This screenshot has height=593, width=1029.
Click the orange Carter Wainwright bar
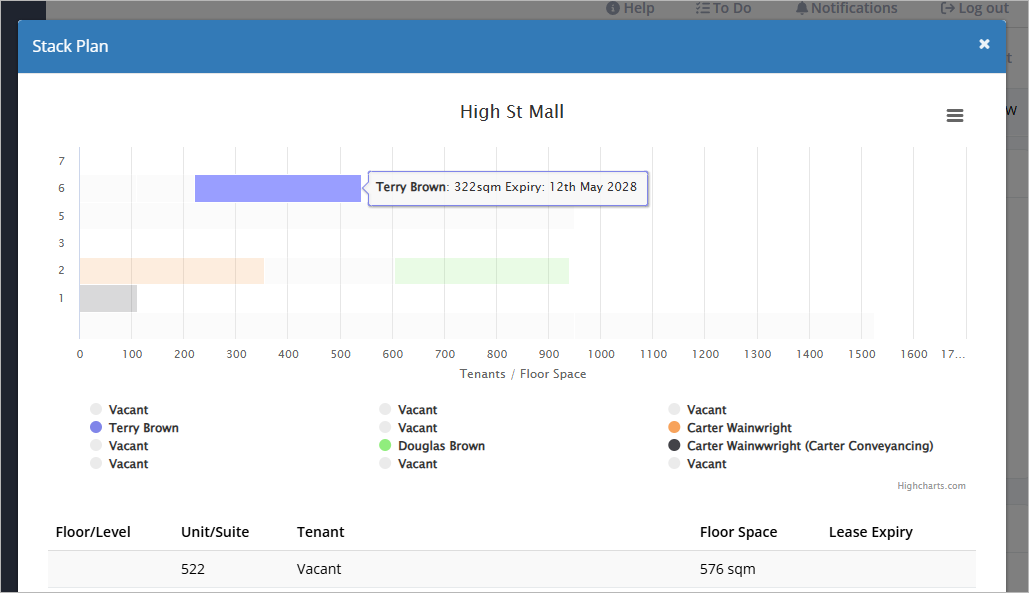tap(171, 271)
